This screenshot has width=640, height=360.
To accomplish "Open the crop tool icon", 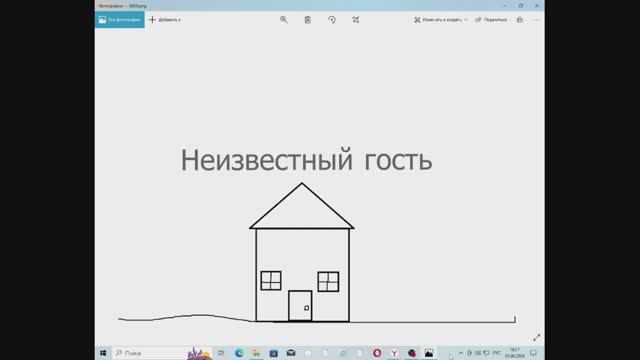I will pyautogui.click(x=356, y=20).
